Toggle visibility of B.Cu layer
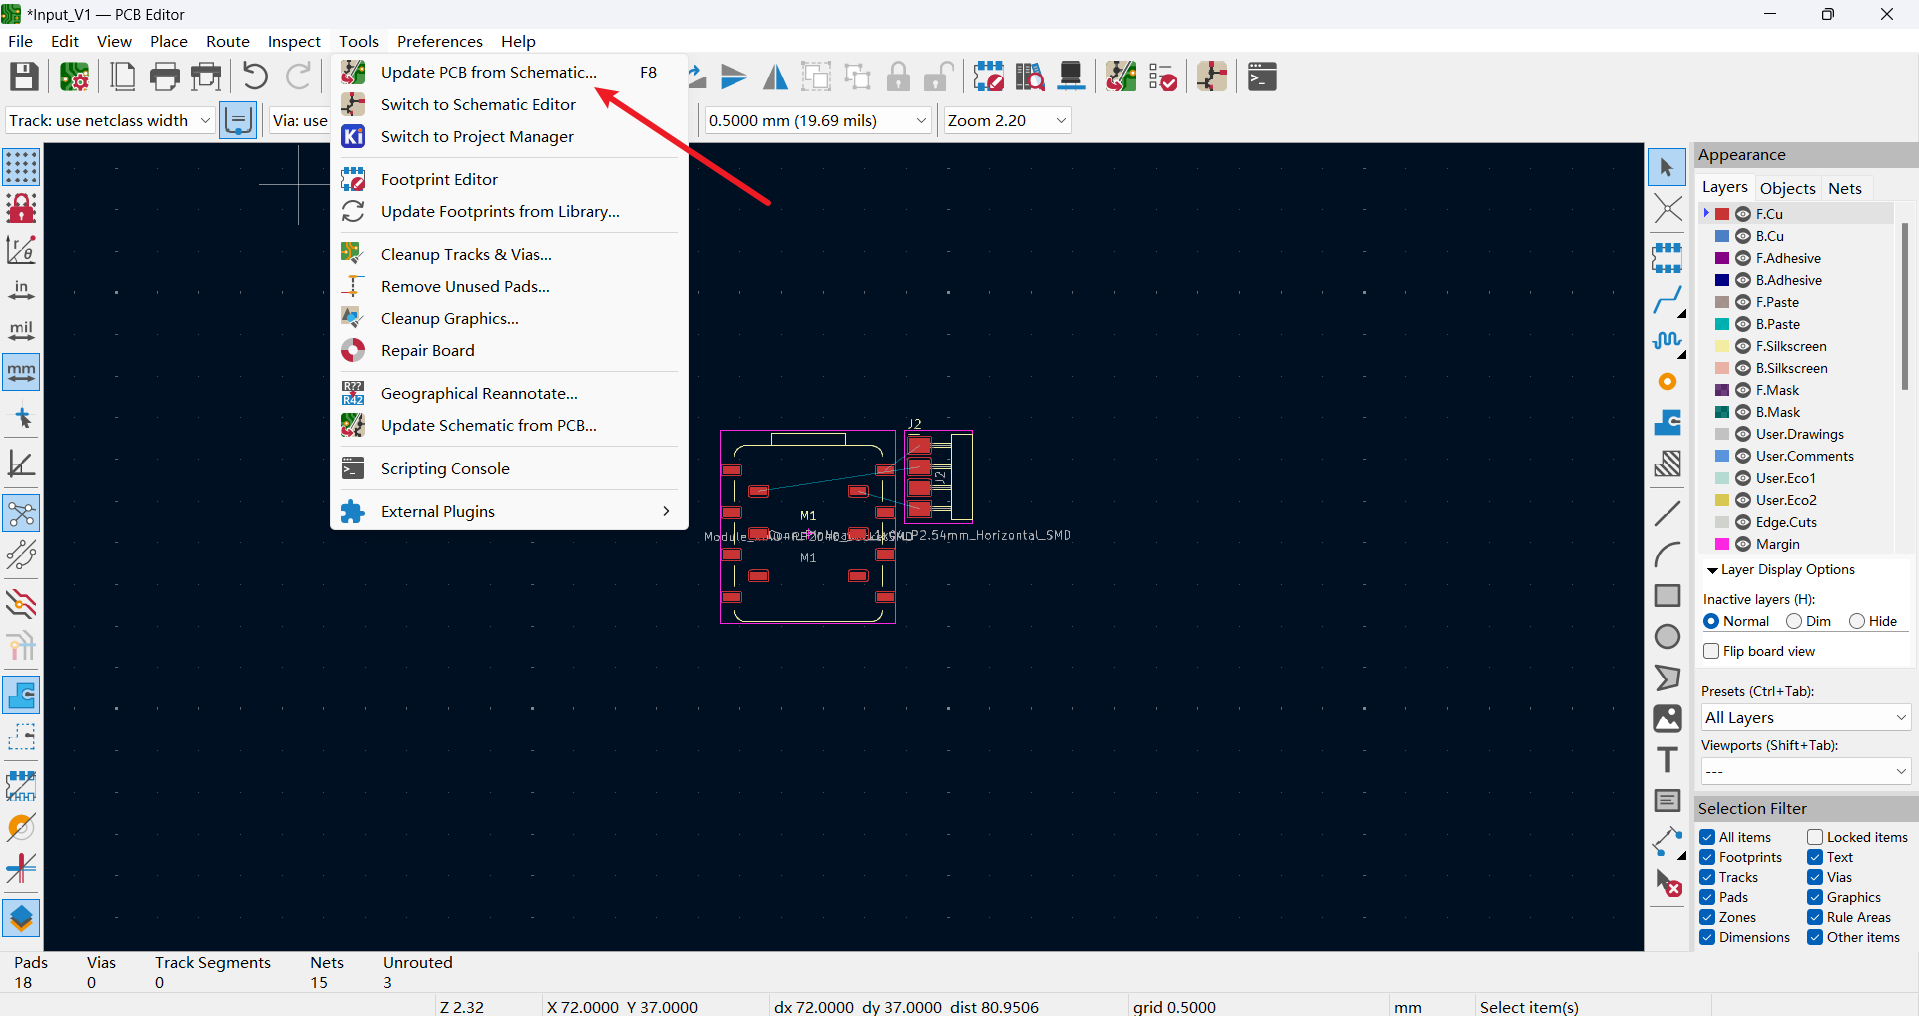Viewport: 1919px width, 1016px height. tap(1743, 236)
